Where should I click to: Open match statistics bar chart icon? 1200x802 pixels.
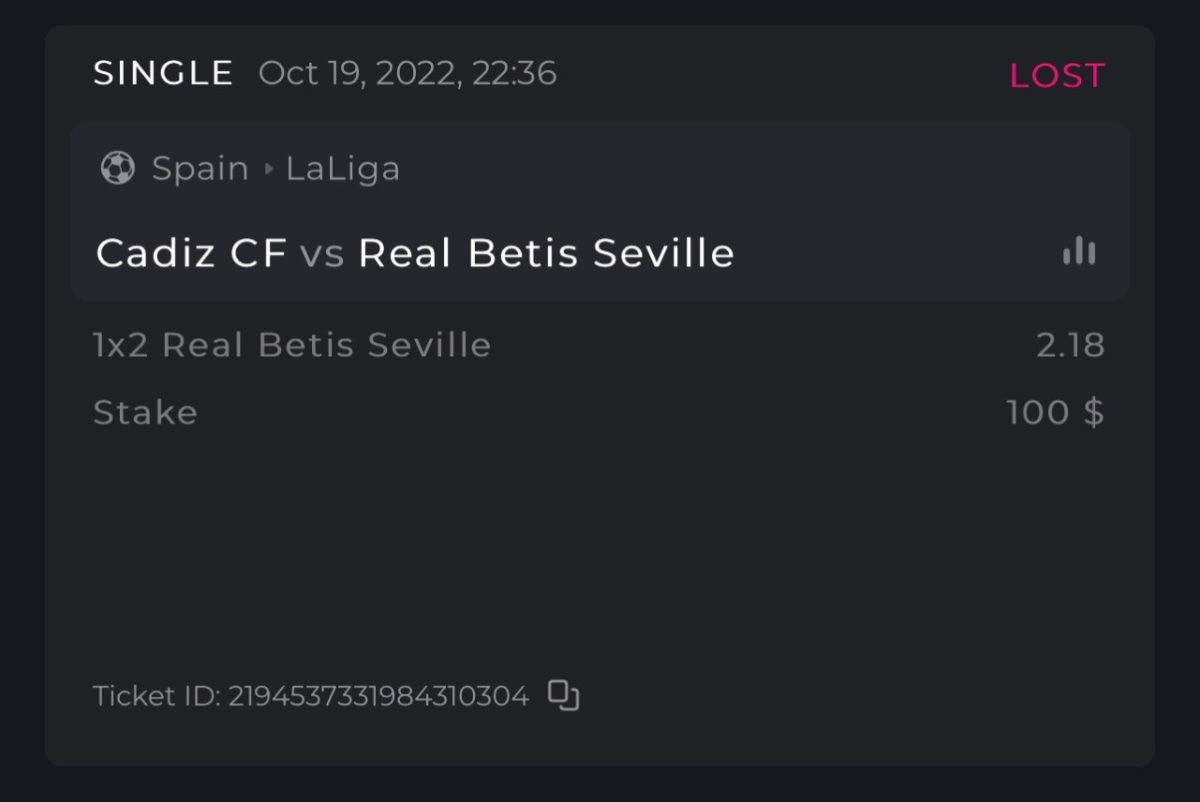1079,251
